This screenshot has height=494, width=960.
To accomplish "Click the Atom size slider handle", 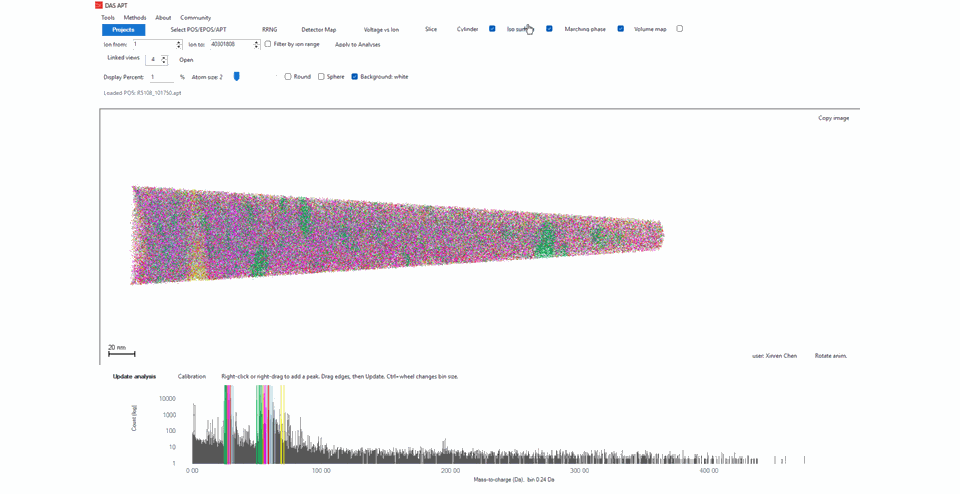I will [x=236, y=77].
